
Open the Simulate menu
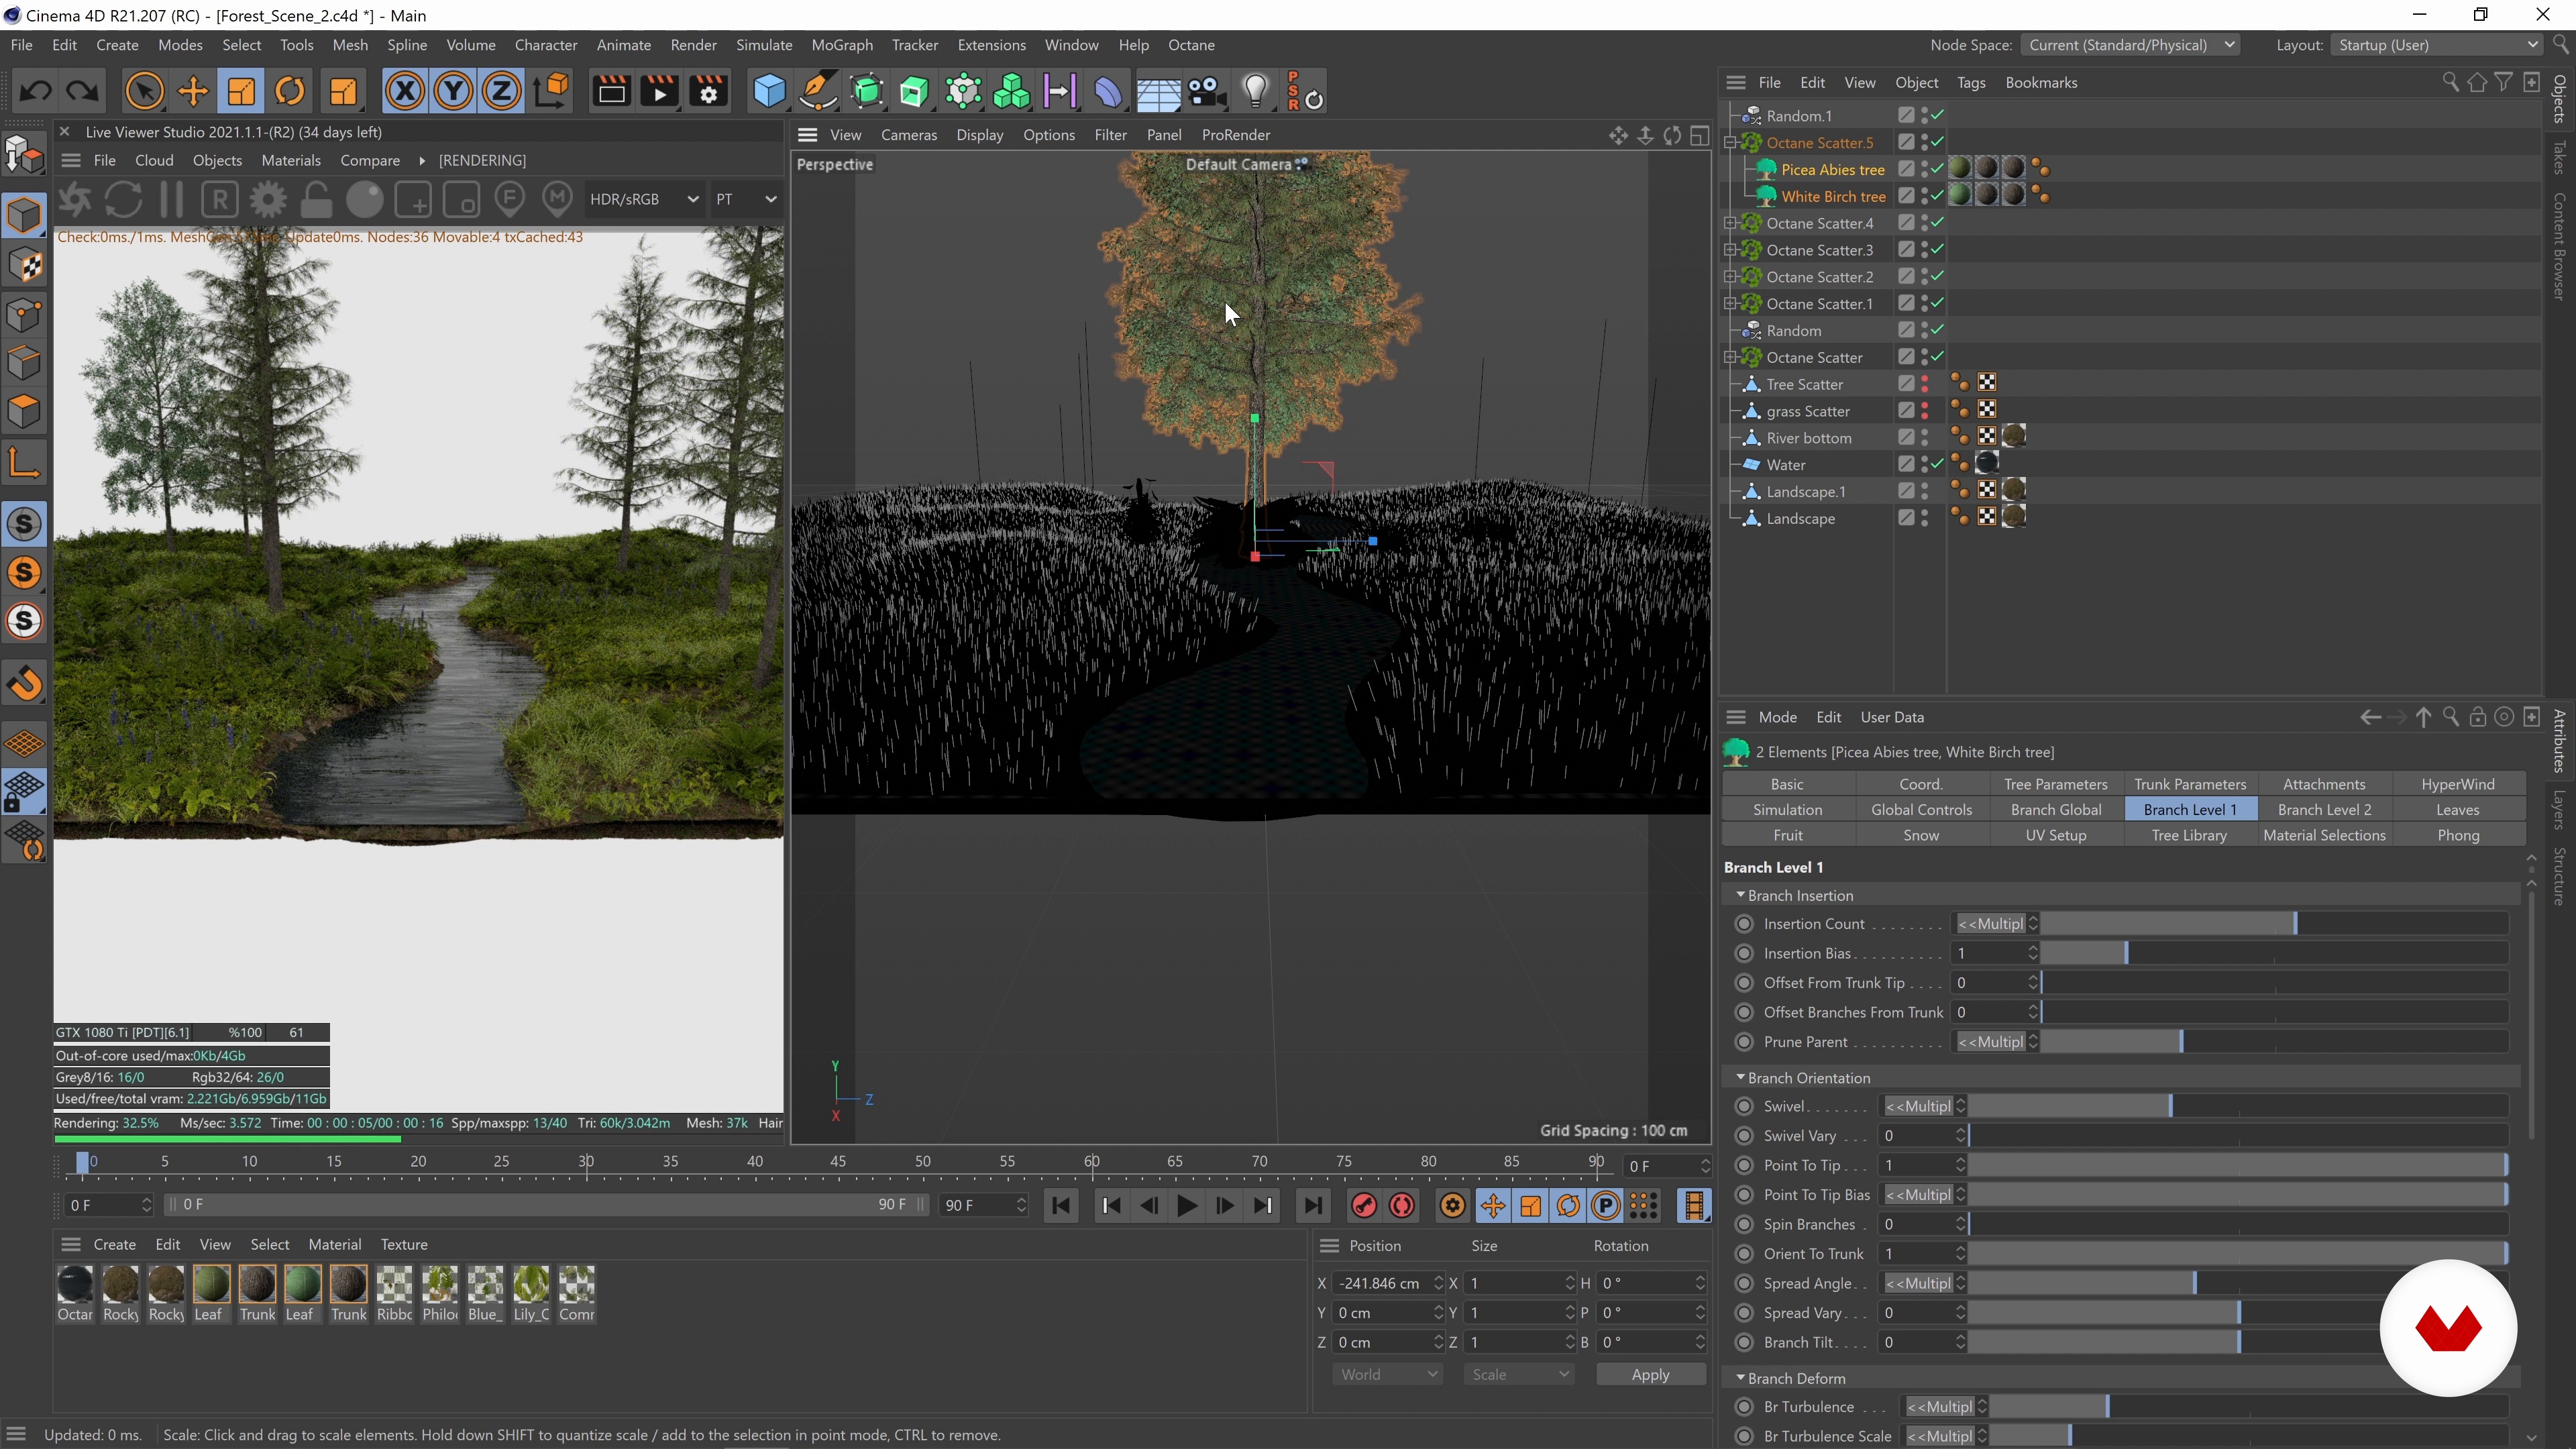click(764, 45)
